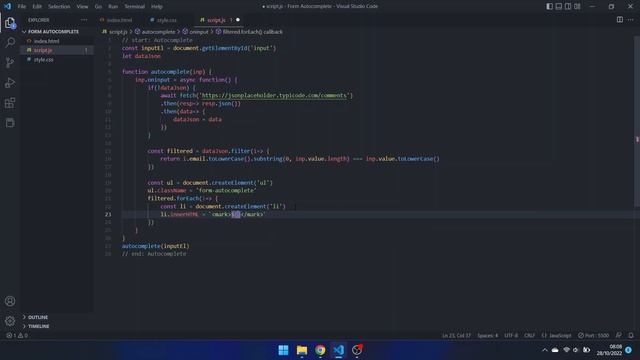640x360 pixels.
Task: Show errors and warnings in status bar
Action: click(x=17, y=336)
